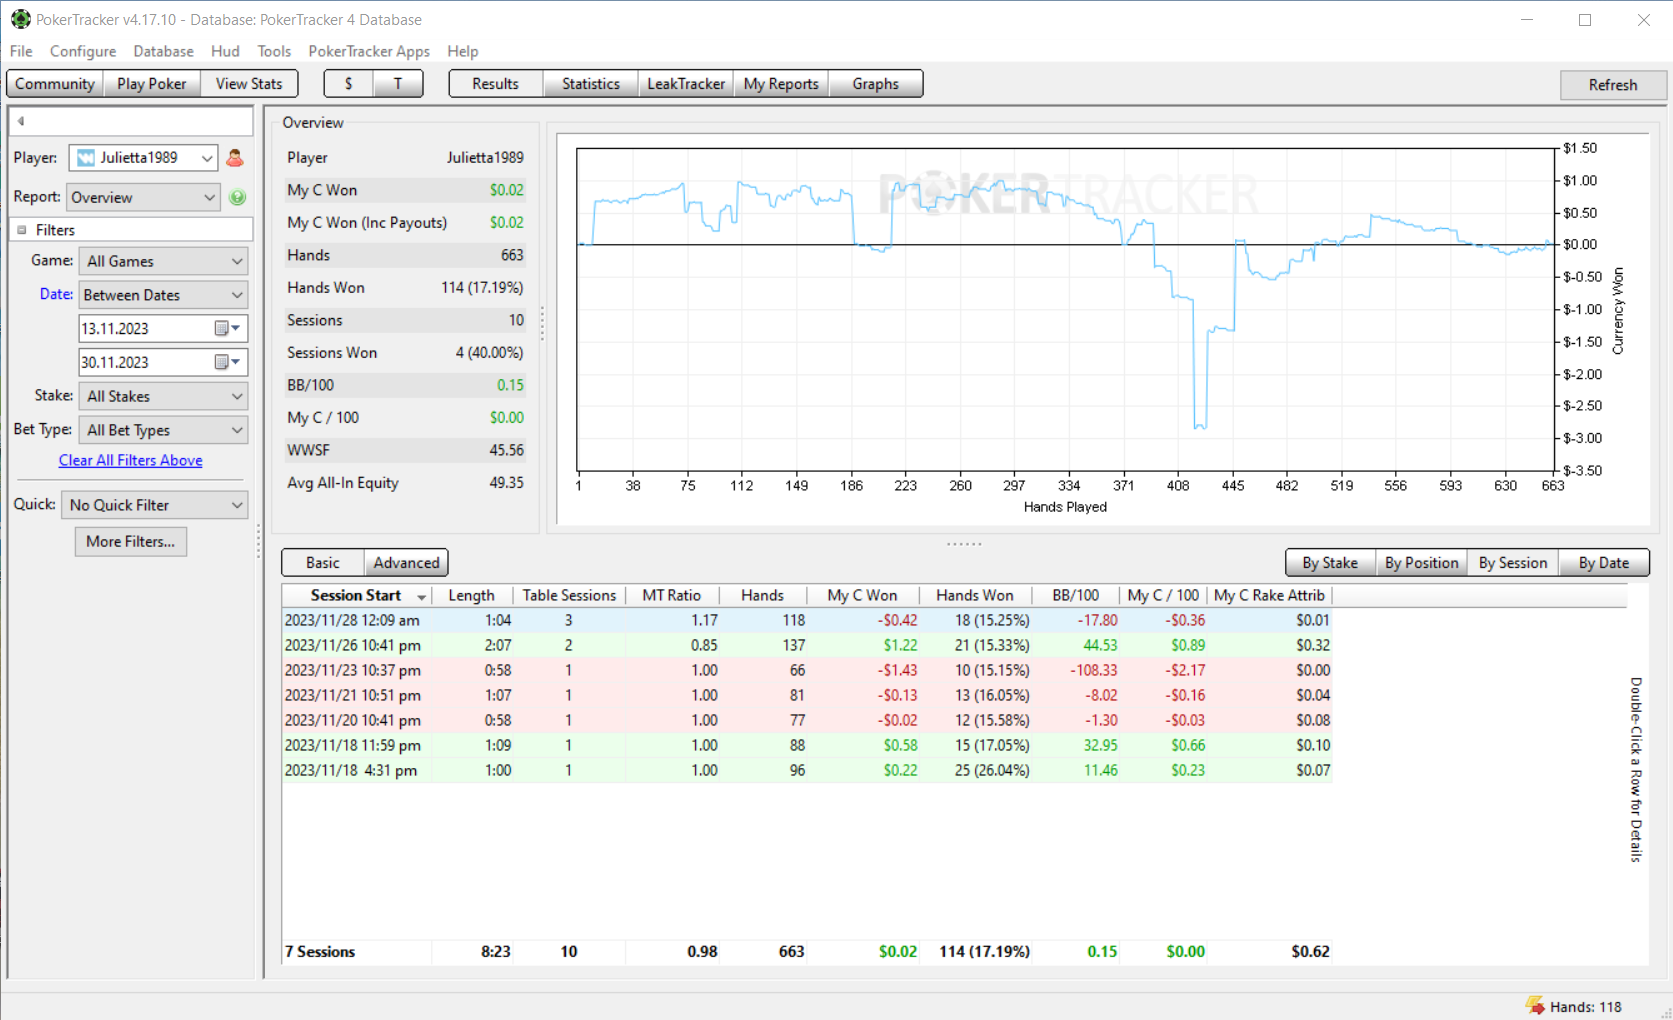Sort by BB/100 column header
The image size is (1673, 1020).
pos(1075,595)
